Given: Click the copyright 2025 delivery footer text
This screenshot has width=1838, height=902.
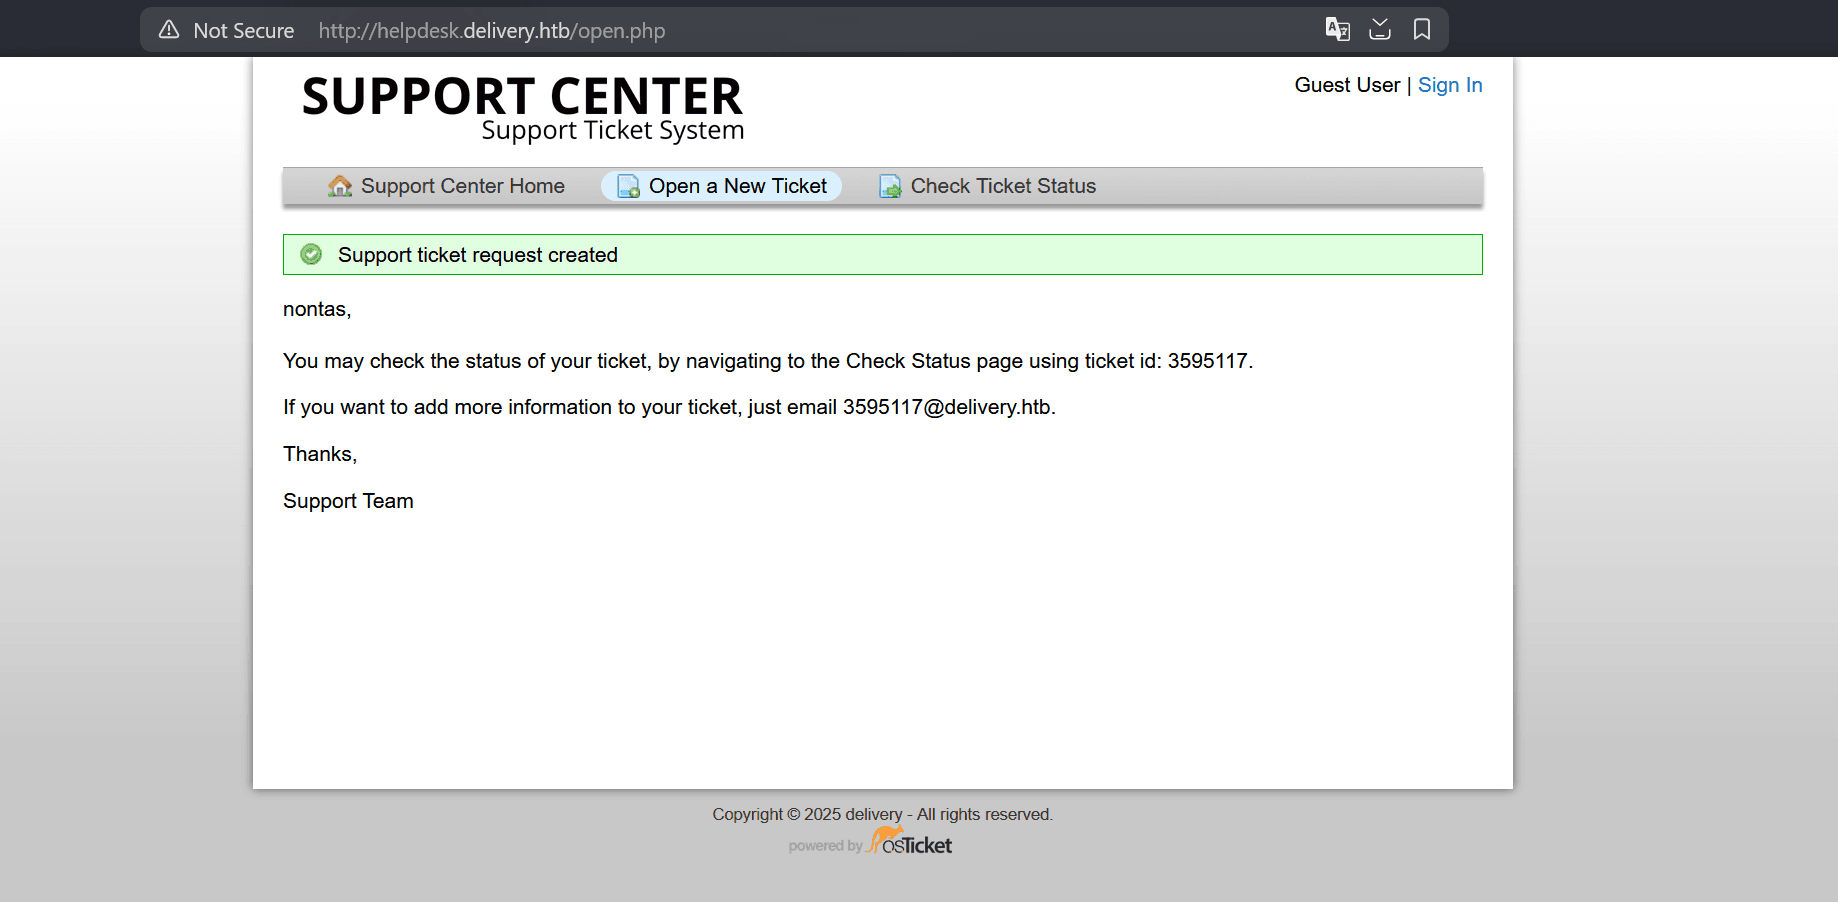Looking at the screenshot, I should (x=881, y=814).
